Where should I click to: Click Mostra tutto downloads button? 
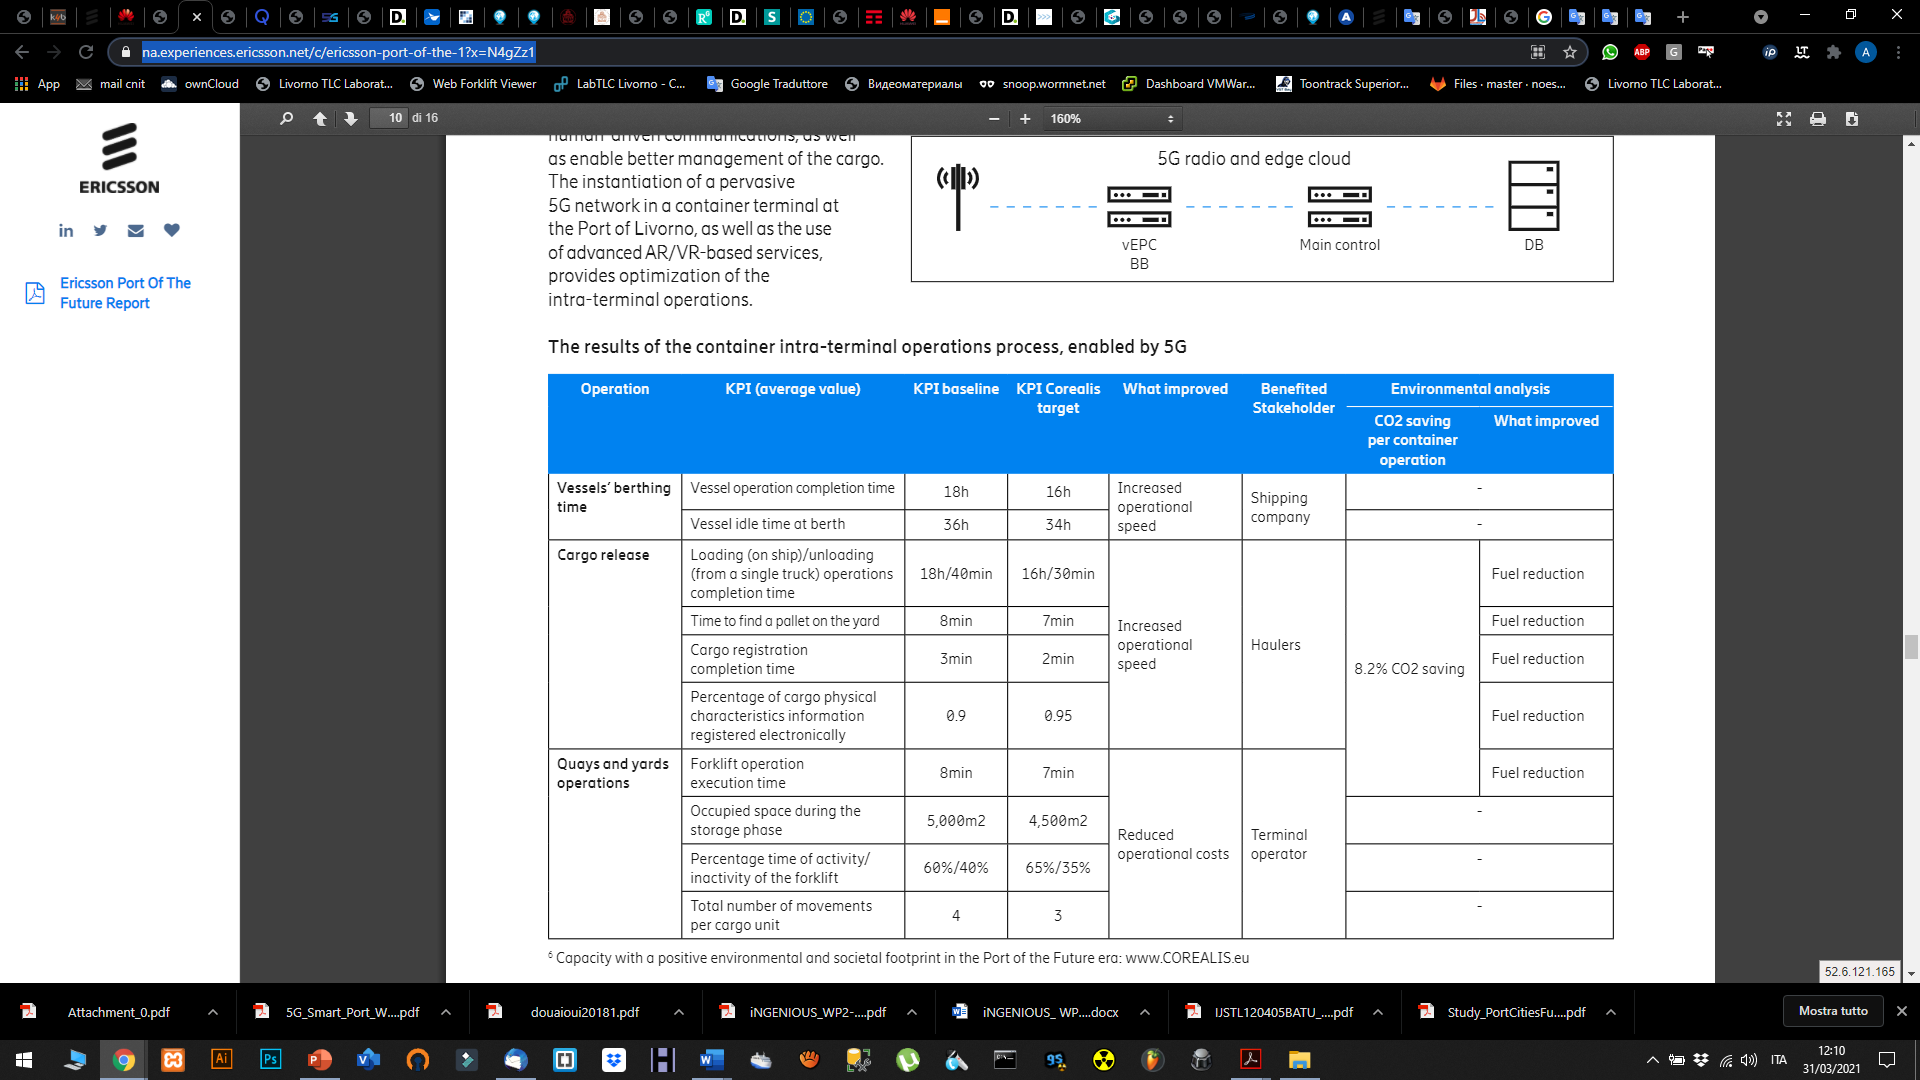coord(1833,1011)
